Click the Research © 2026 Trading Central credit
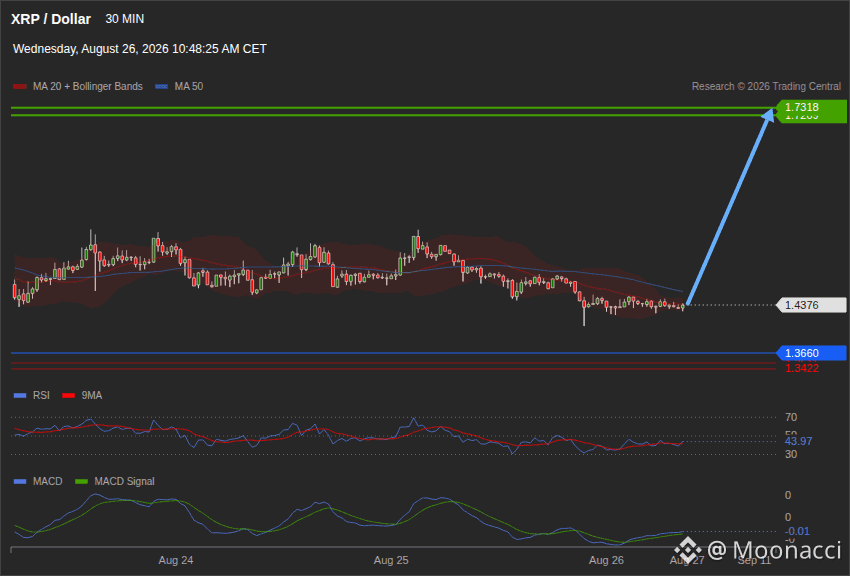This screenshot has height=576, width=850. pyautogui.click(x=766, y=87)
